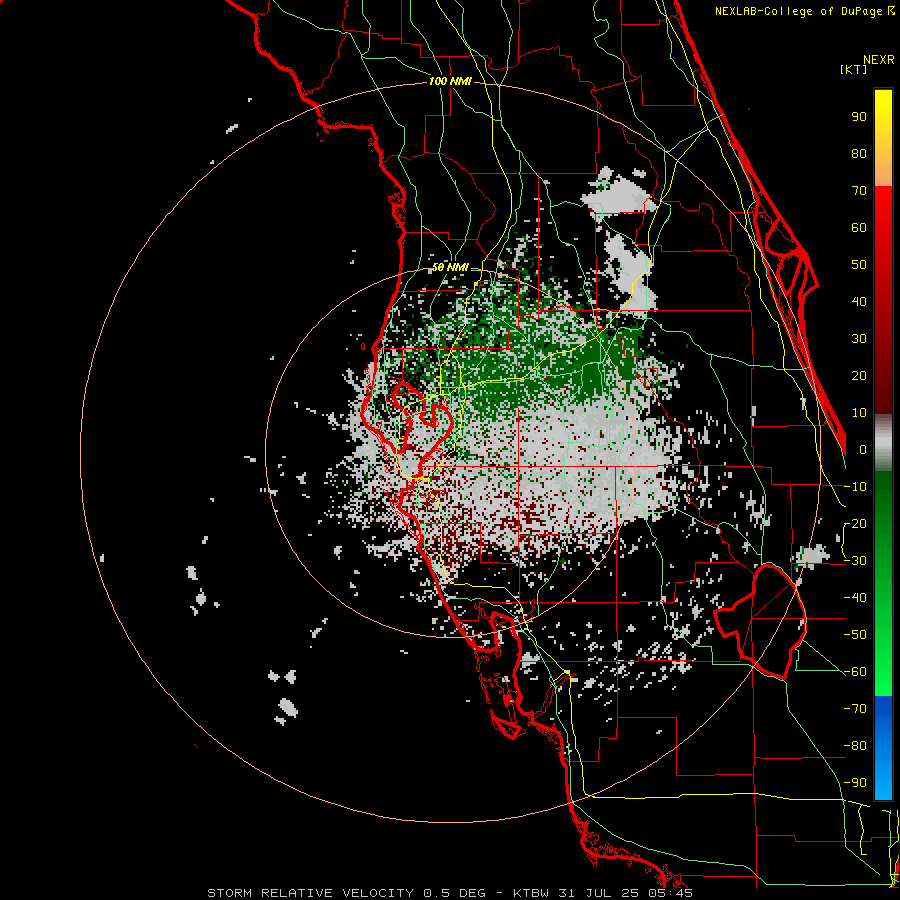Pick the light blue segment near -90
The height and width of the screenshot is (900, 900).
click(883, 781)
